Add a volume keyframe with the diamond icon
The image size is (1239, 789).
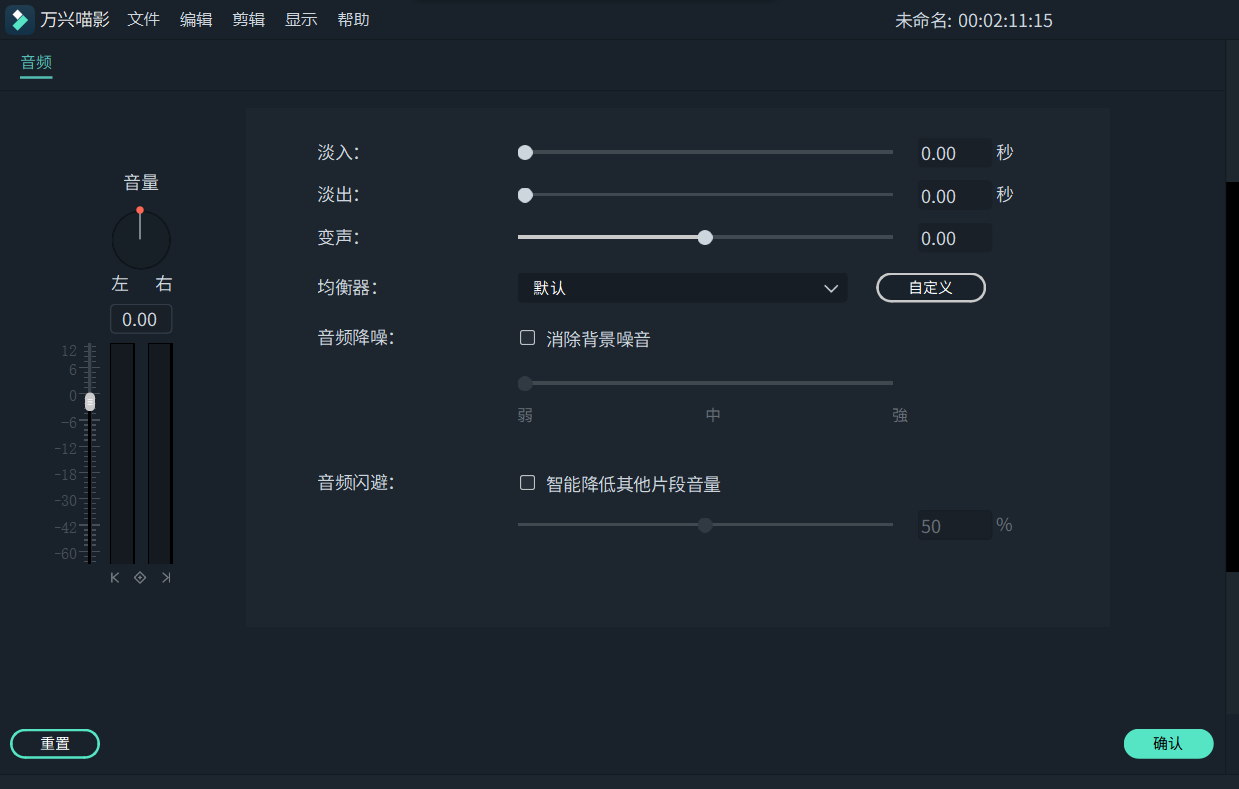tap(140, 577)
